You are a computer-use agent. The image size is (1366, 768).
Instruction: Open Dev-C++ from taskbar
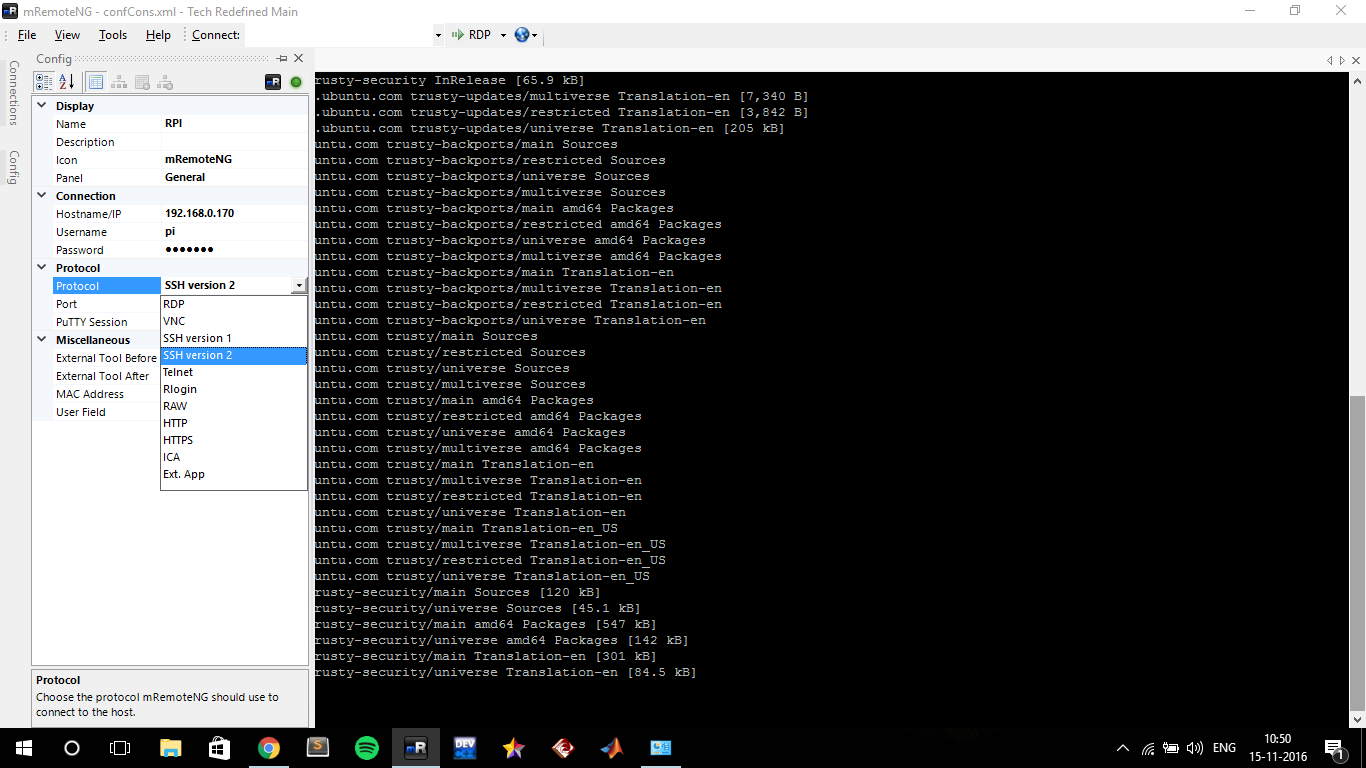(465, 747)
